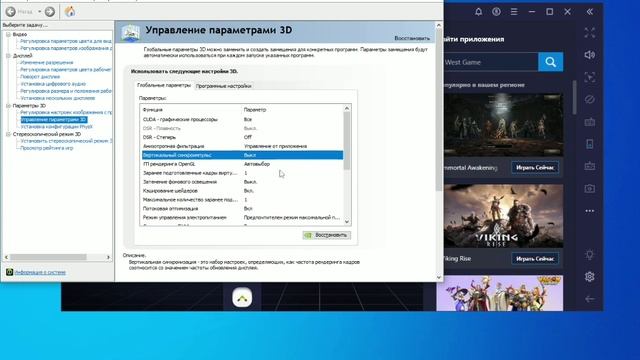This screenshot has width=640, height=360.
Task: Click the crossed-circle icon in the BlueStacks sidebar
Action: click(590, 99)
